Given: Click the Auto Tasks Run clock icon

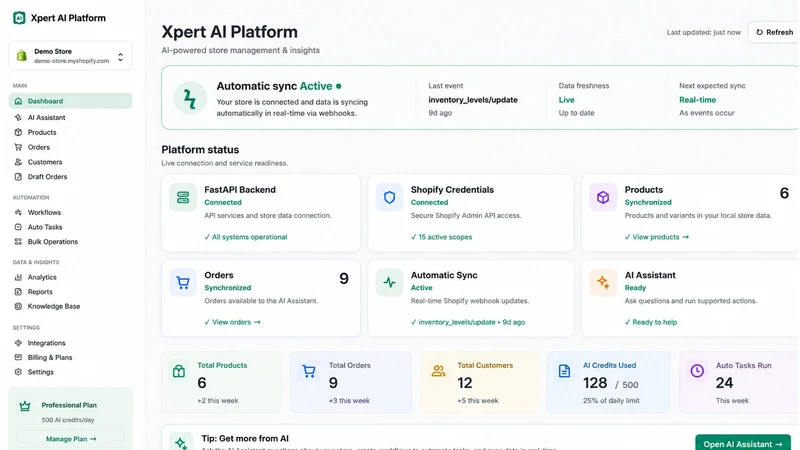Looking at the screenshot, I should [x=697, y=371].
